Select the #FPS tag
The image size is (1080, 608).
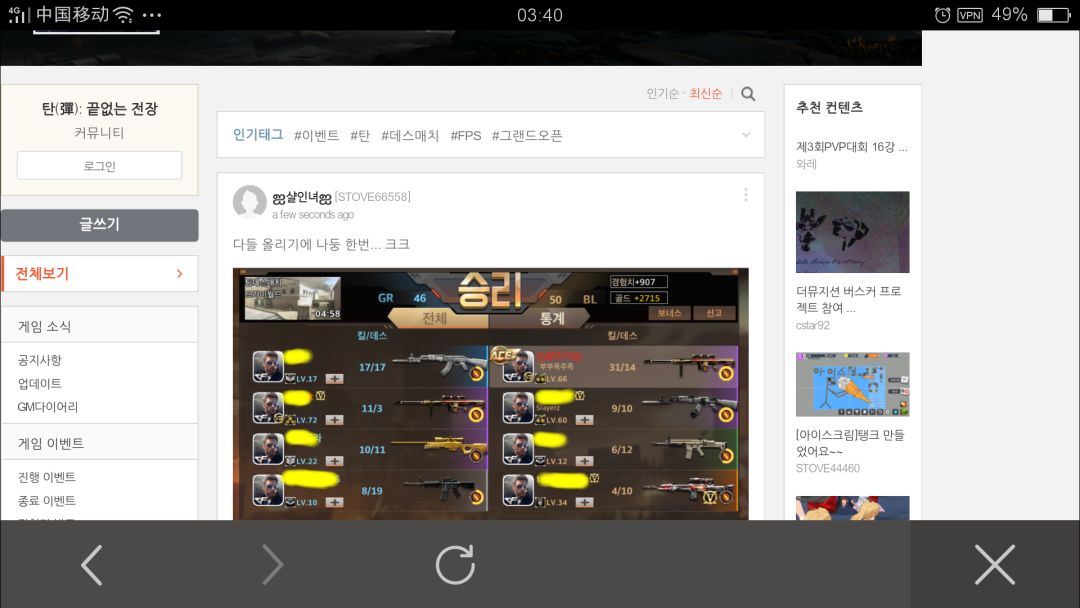point(466,136)
